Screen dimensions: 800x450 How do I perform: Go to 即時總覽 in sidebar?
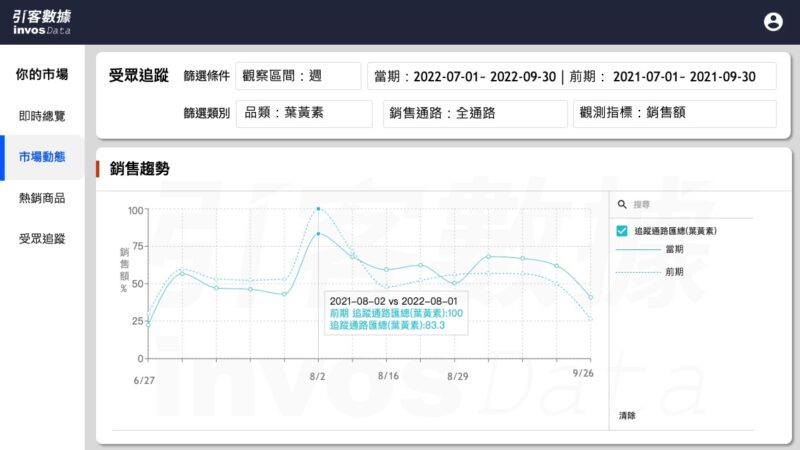pyautogui.click(x=42, y=116)
